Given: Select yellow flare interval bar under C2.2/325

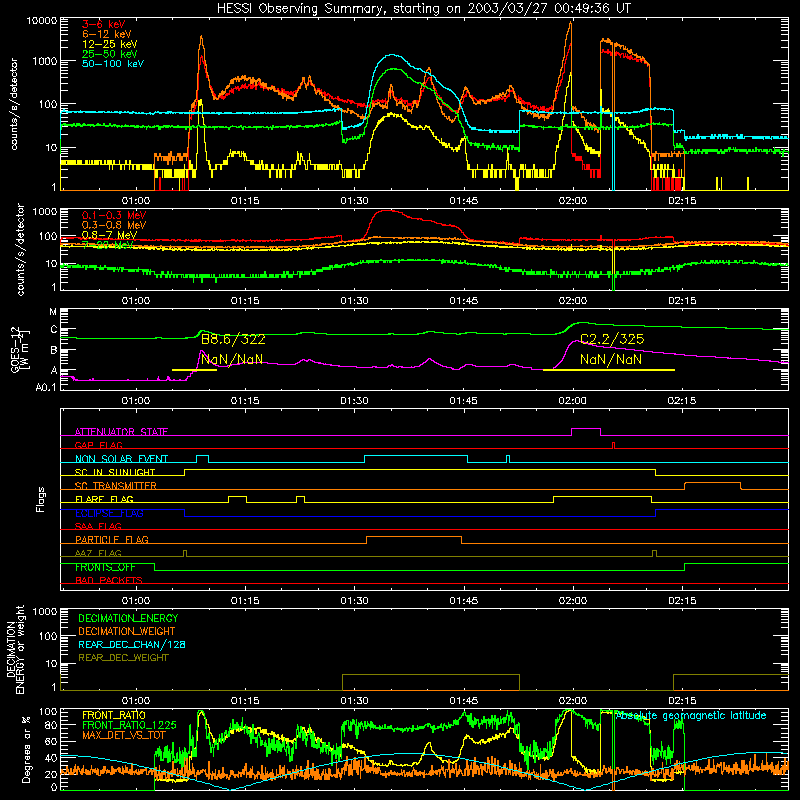Looking at the screenshot, I should (609, 370).
